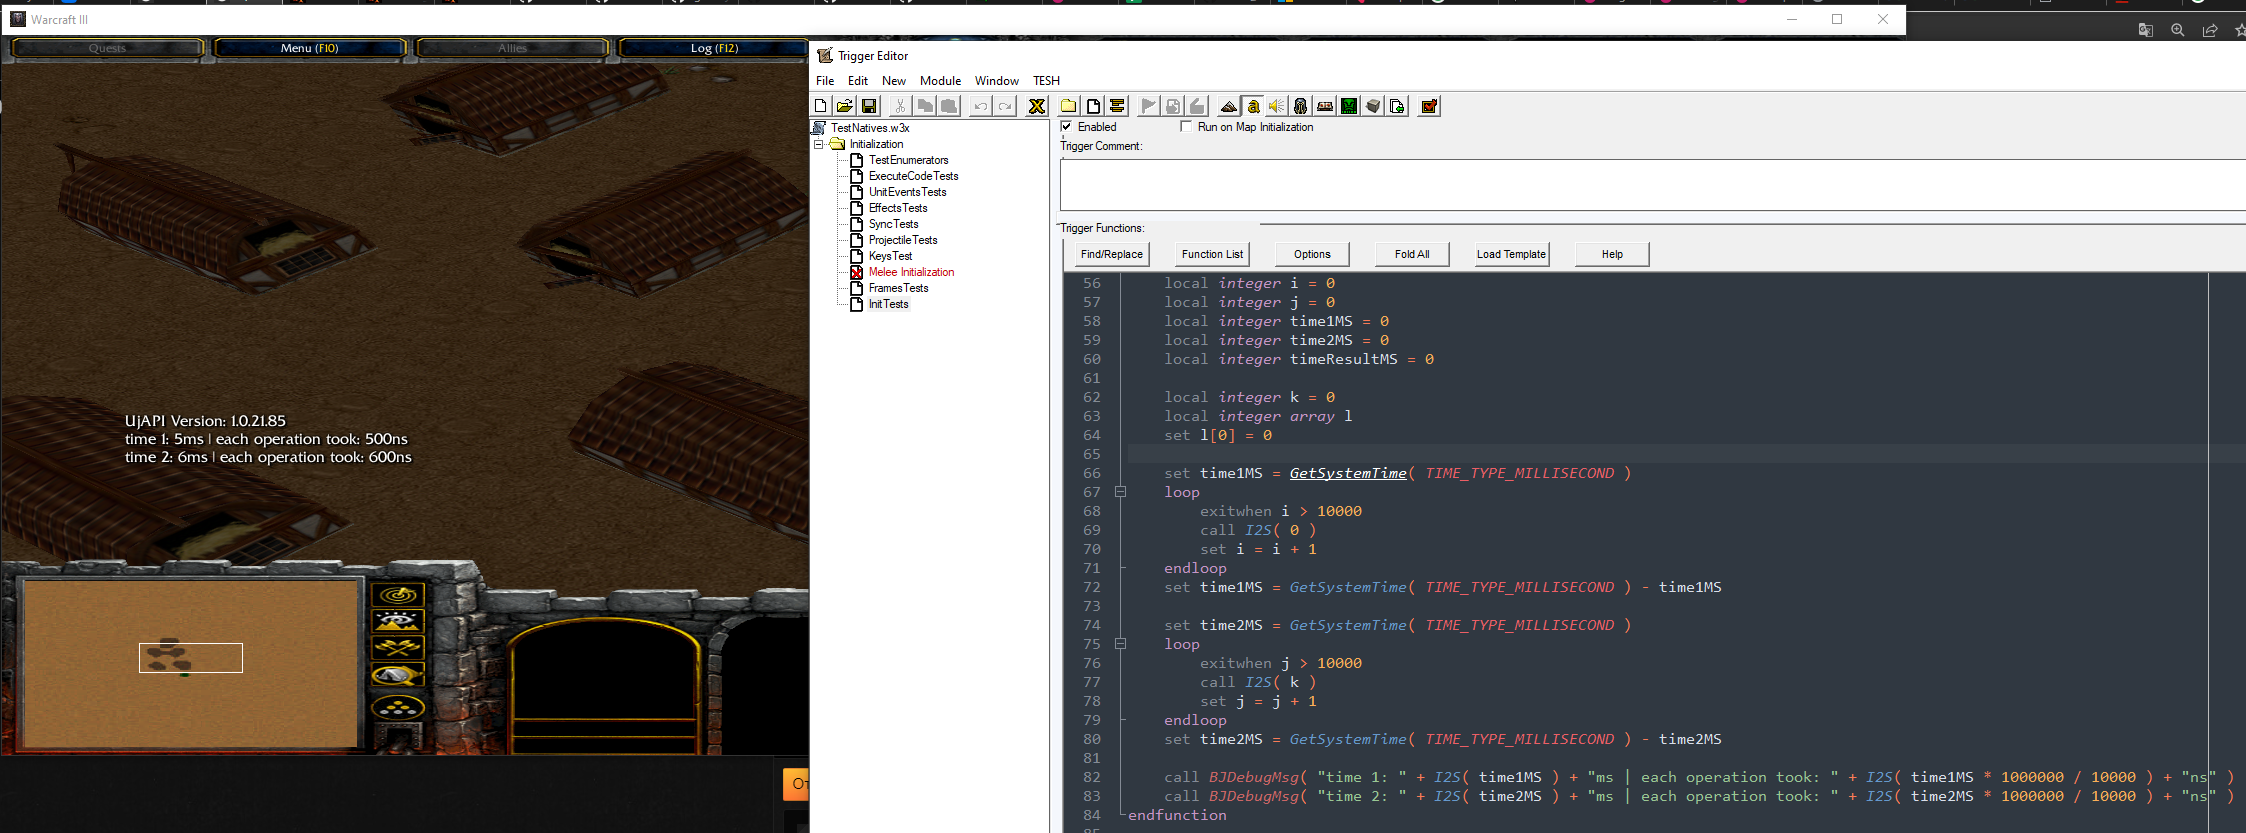Click GetSystemTime on code line 66
Viewport: 2246px width, 833px height.
(x=1348, y=473)
